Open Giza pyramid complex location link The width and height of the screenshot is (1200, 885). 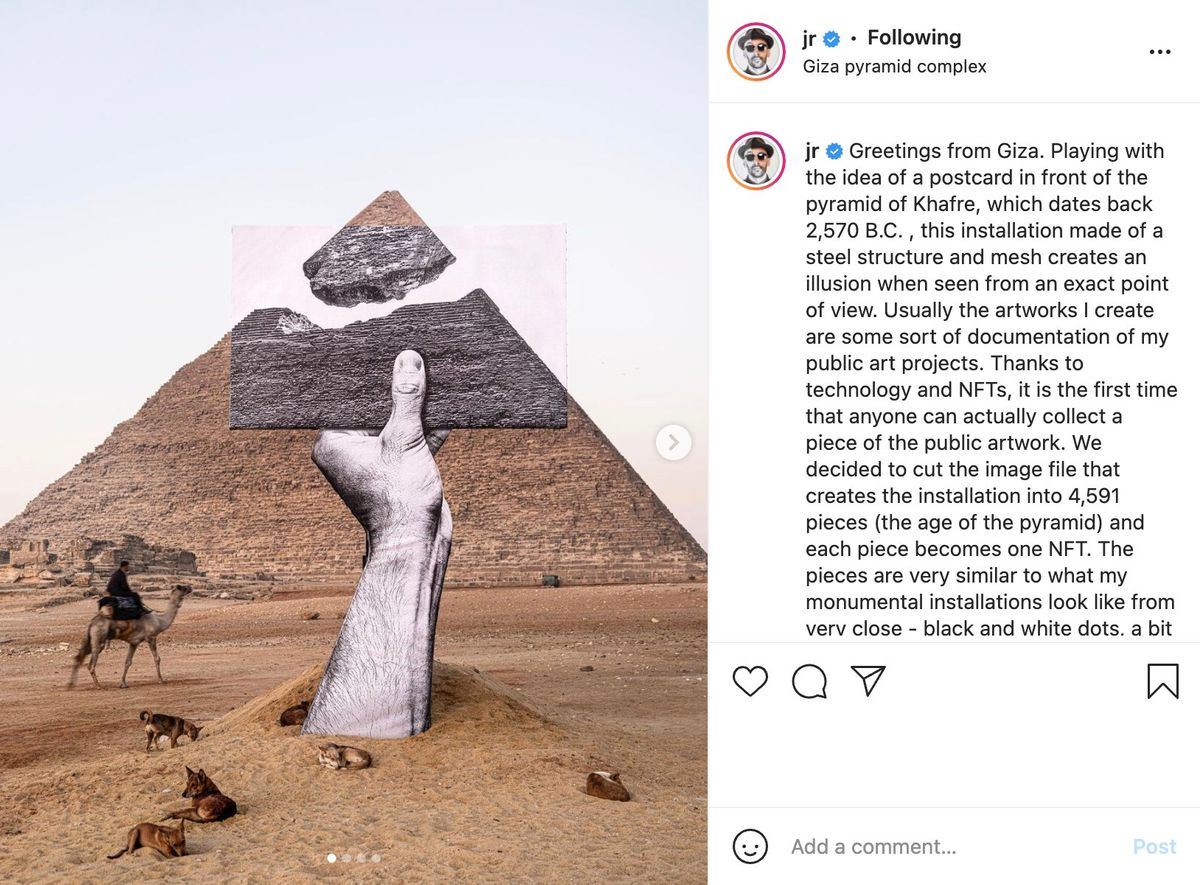894,67
